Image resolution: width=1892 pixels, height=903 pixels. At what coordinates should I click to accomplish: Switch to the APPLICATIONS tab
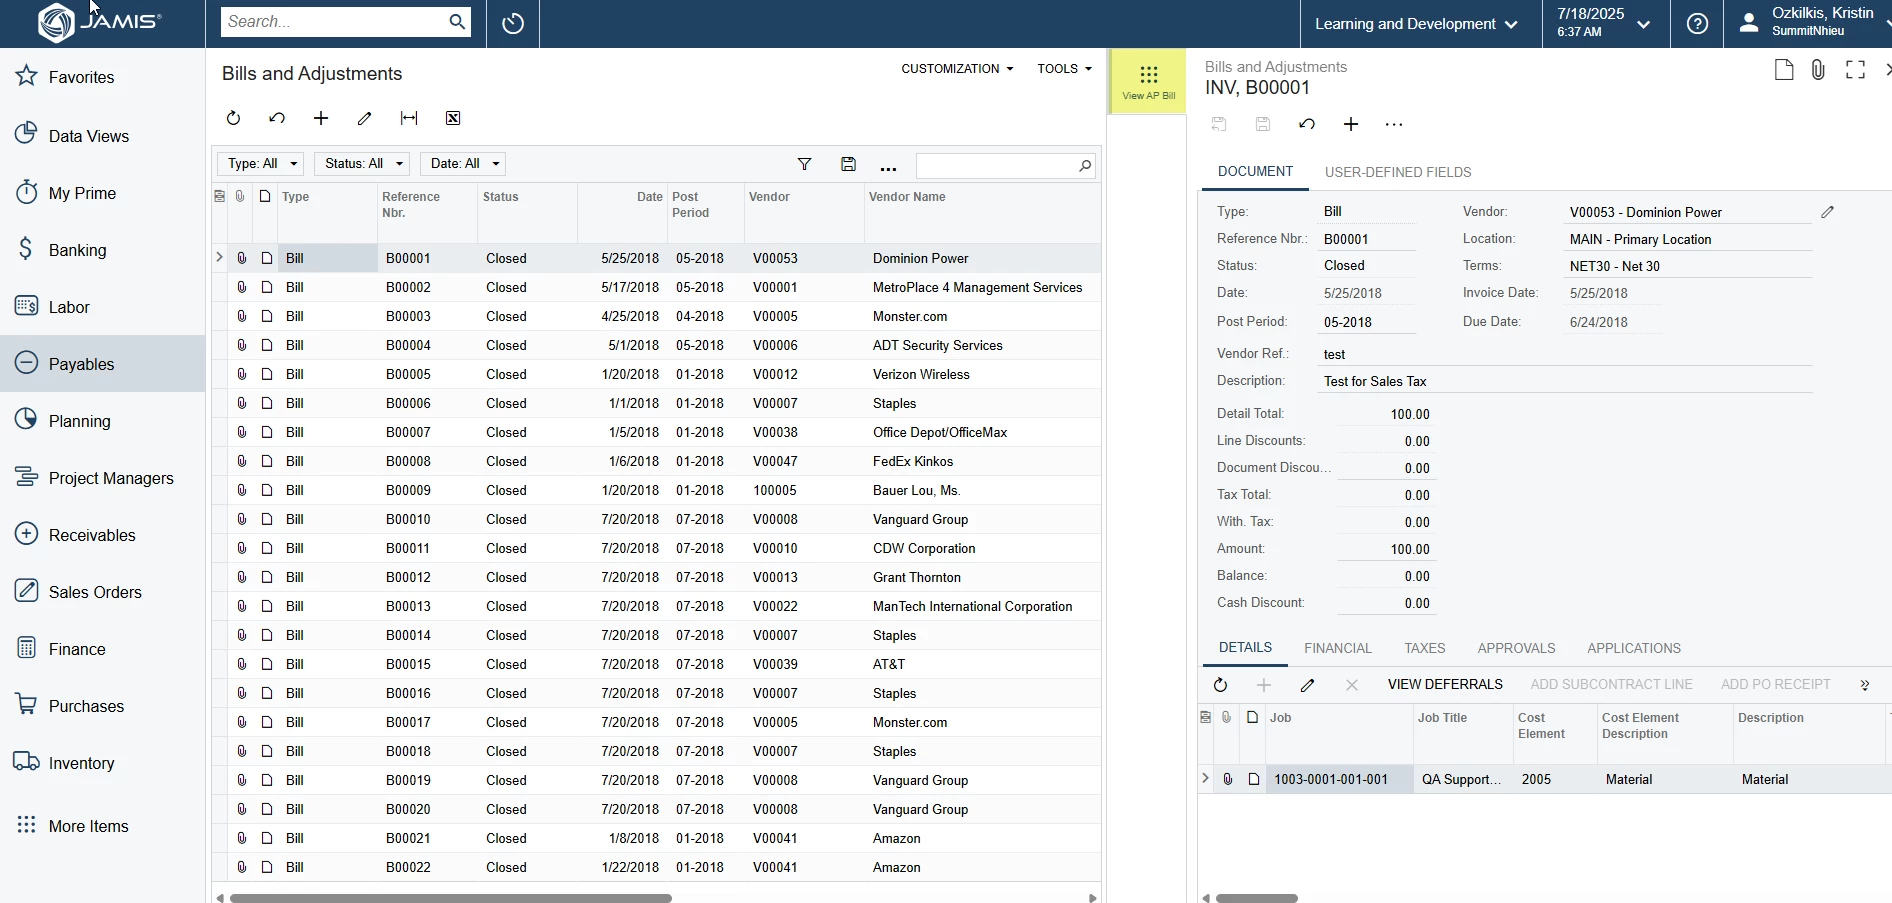(x=1634, y=648)
